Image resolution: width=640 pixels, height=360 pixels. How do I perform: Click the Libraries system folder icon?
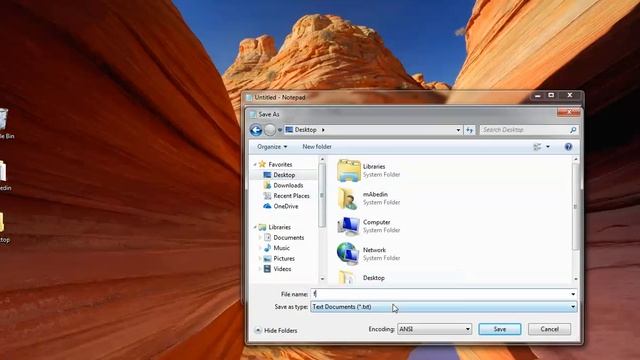tap(349, 171)
